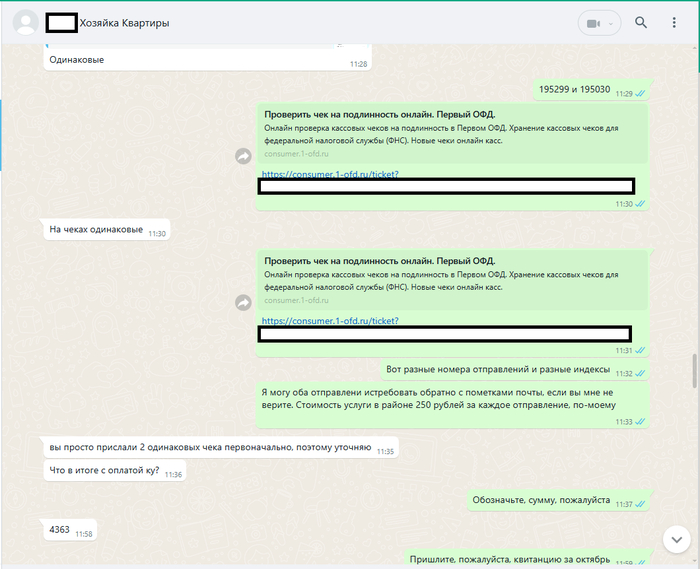700x569 pixels.
Task: Open the consumer.1-ofd.ru link sent at 11:30
Action: pos(330,174)
